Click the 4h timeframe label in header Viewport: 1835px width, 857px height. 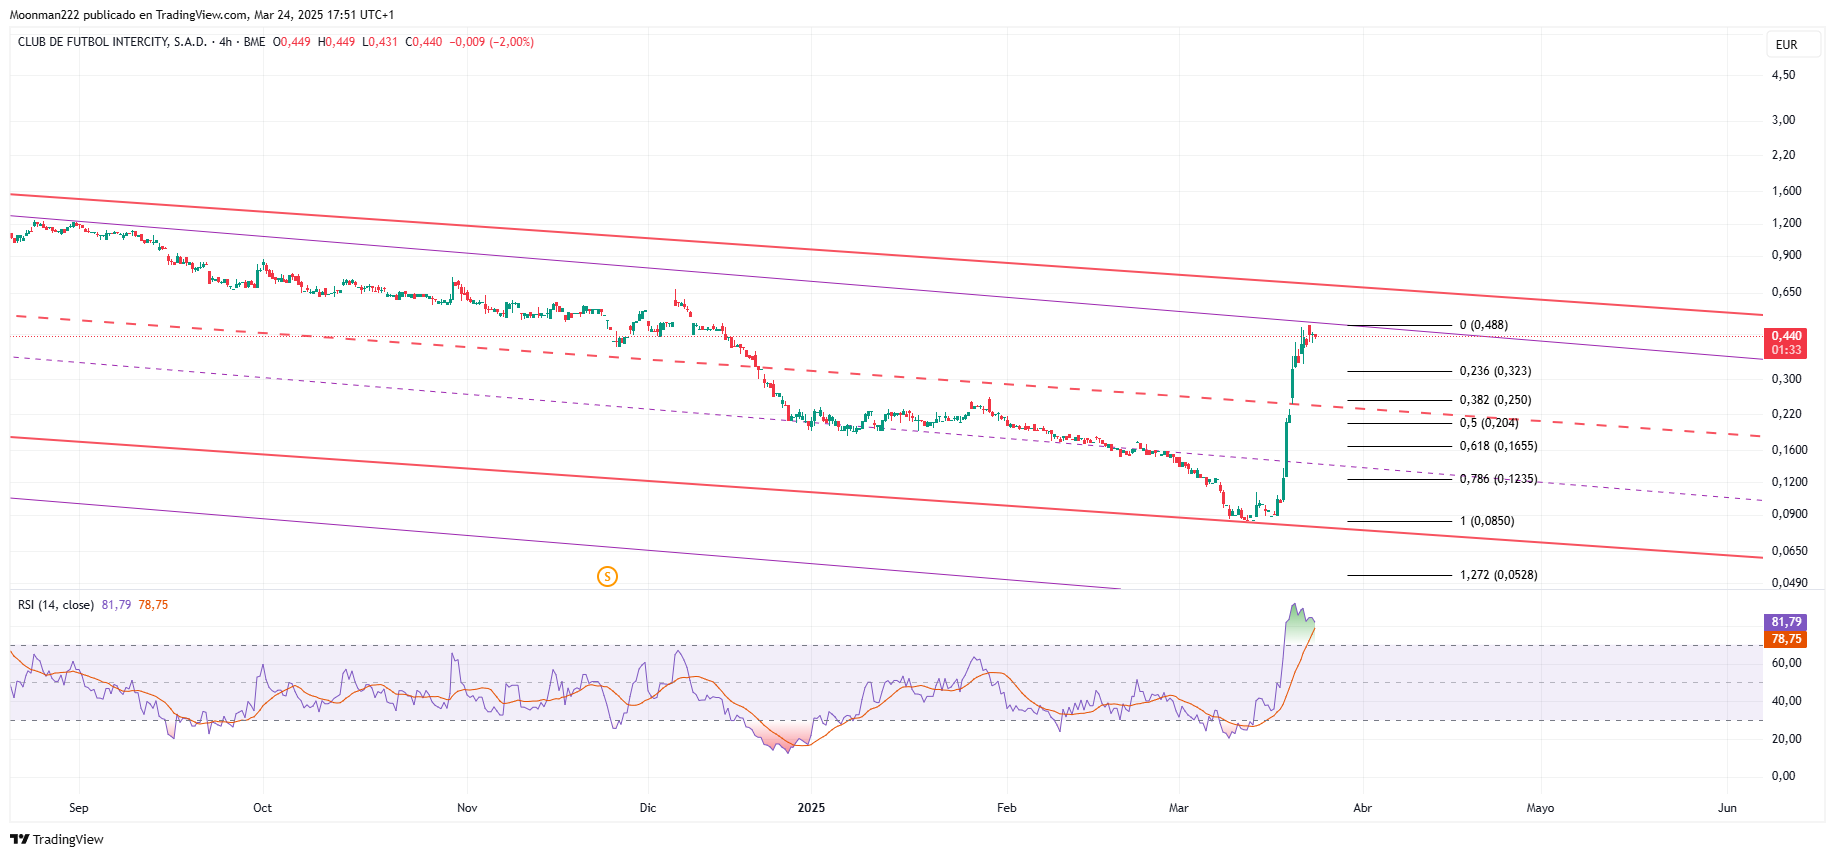[226, 42]
